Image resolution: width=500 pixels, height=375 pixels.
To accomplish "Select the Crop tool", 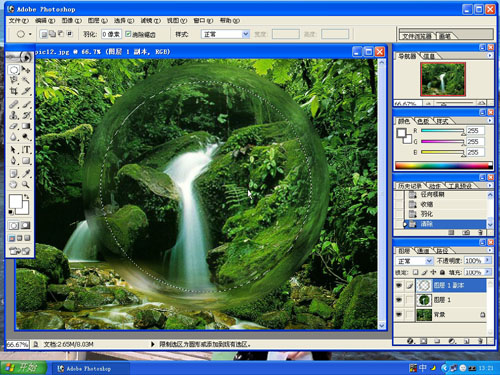I will click(14, 91).
